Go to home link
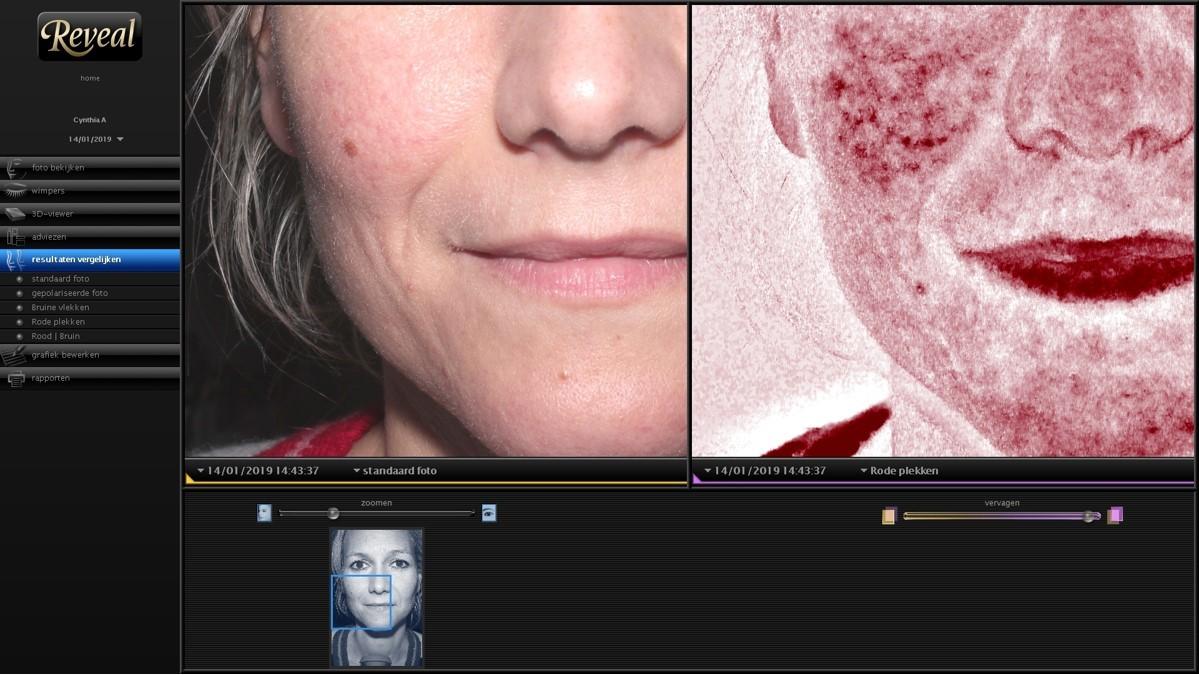Screen dimensions: 1199x675 (x=90, y=78)
